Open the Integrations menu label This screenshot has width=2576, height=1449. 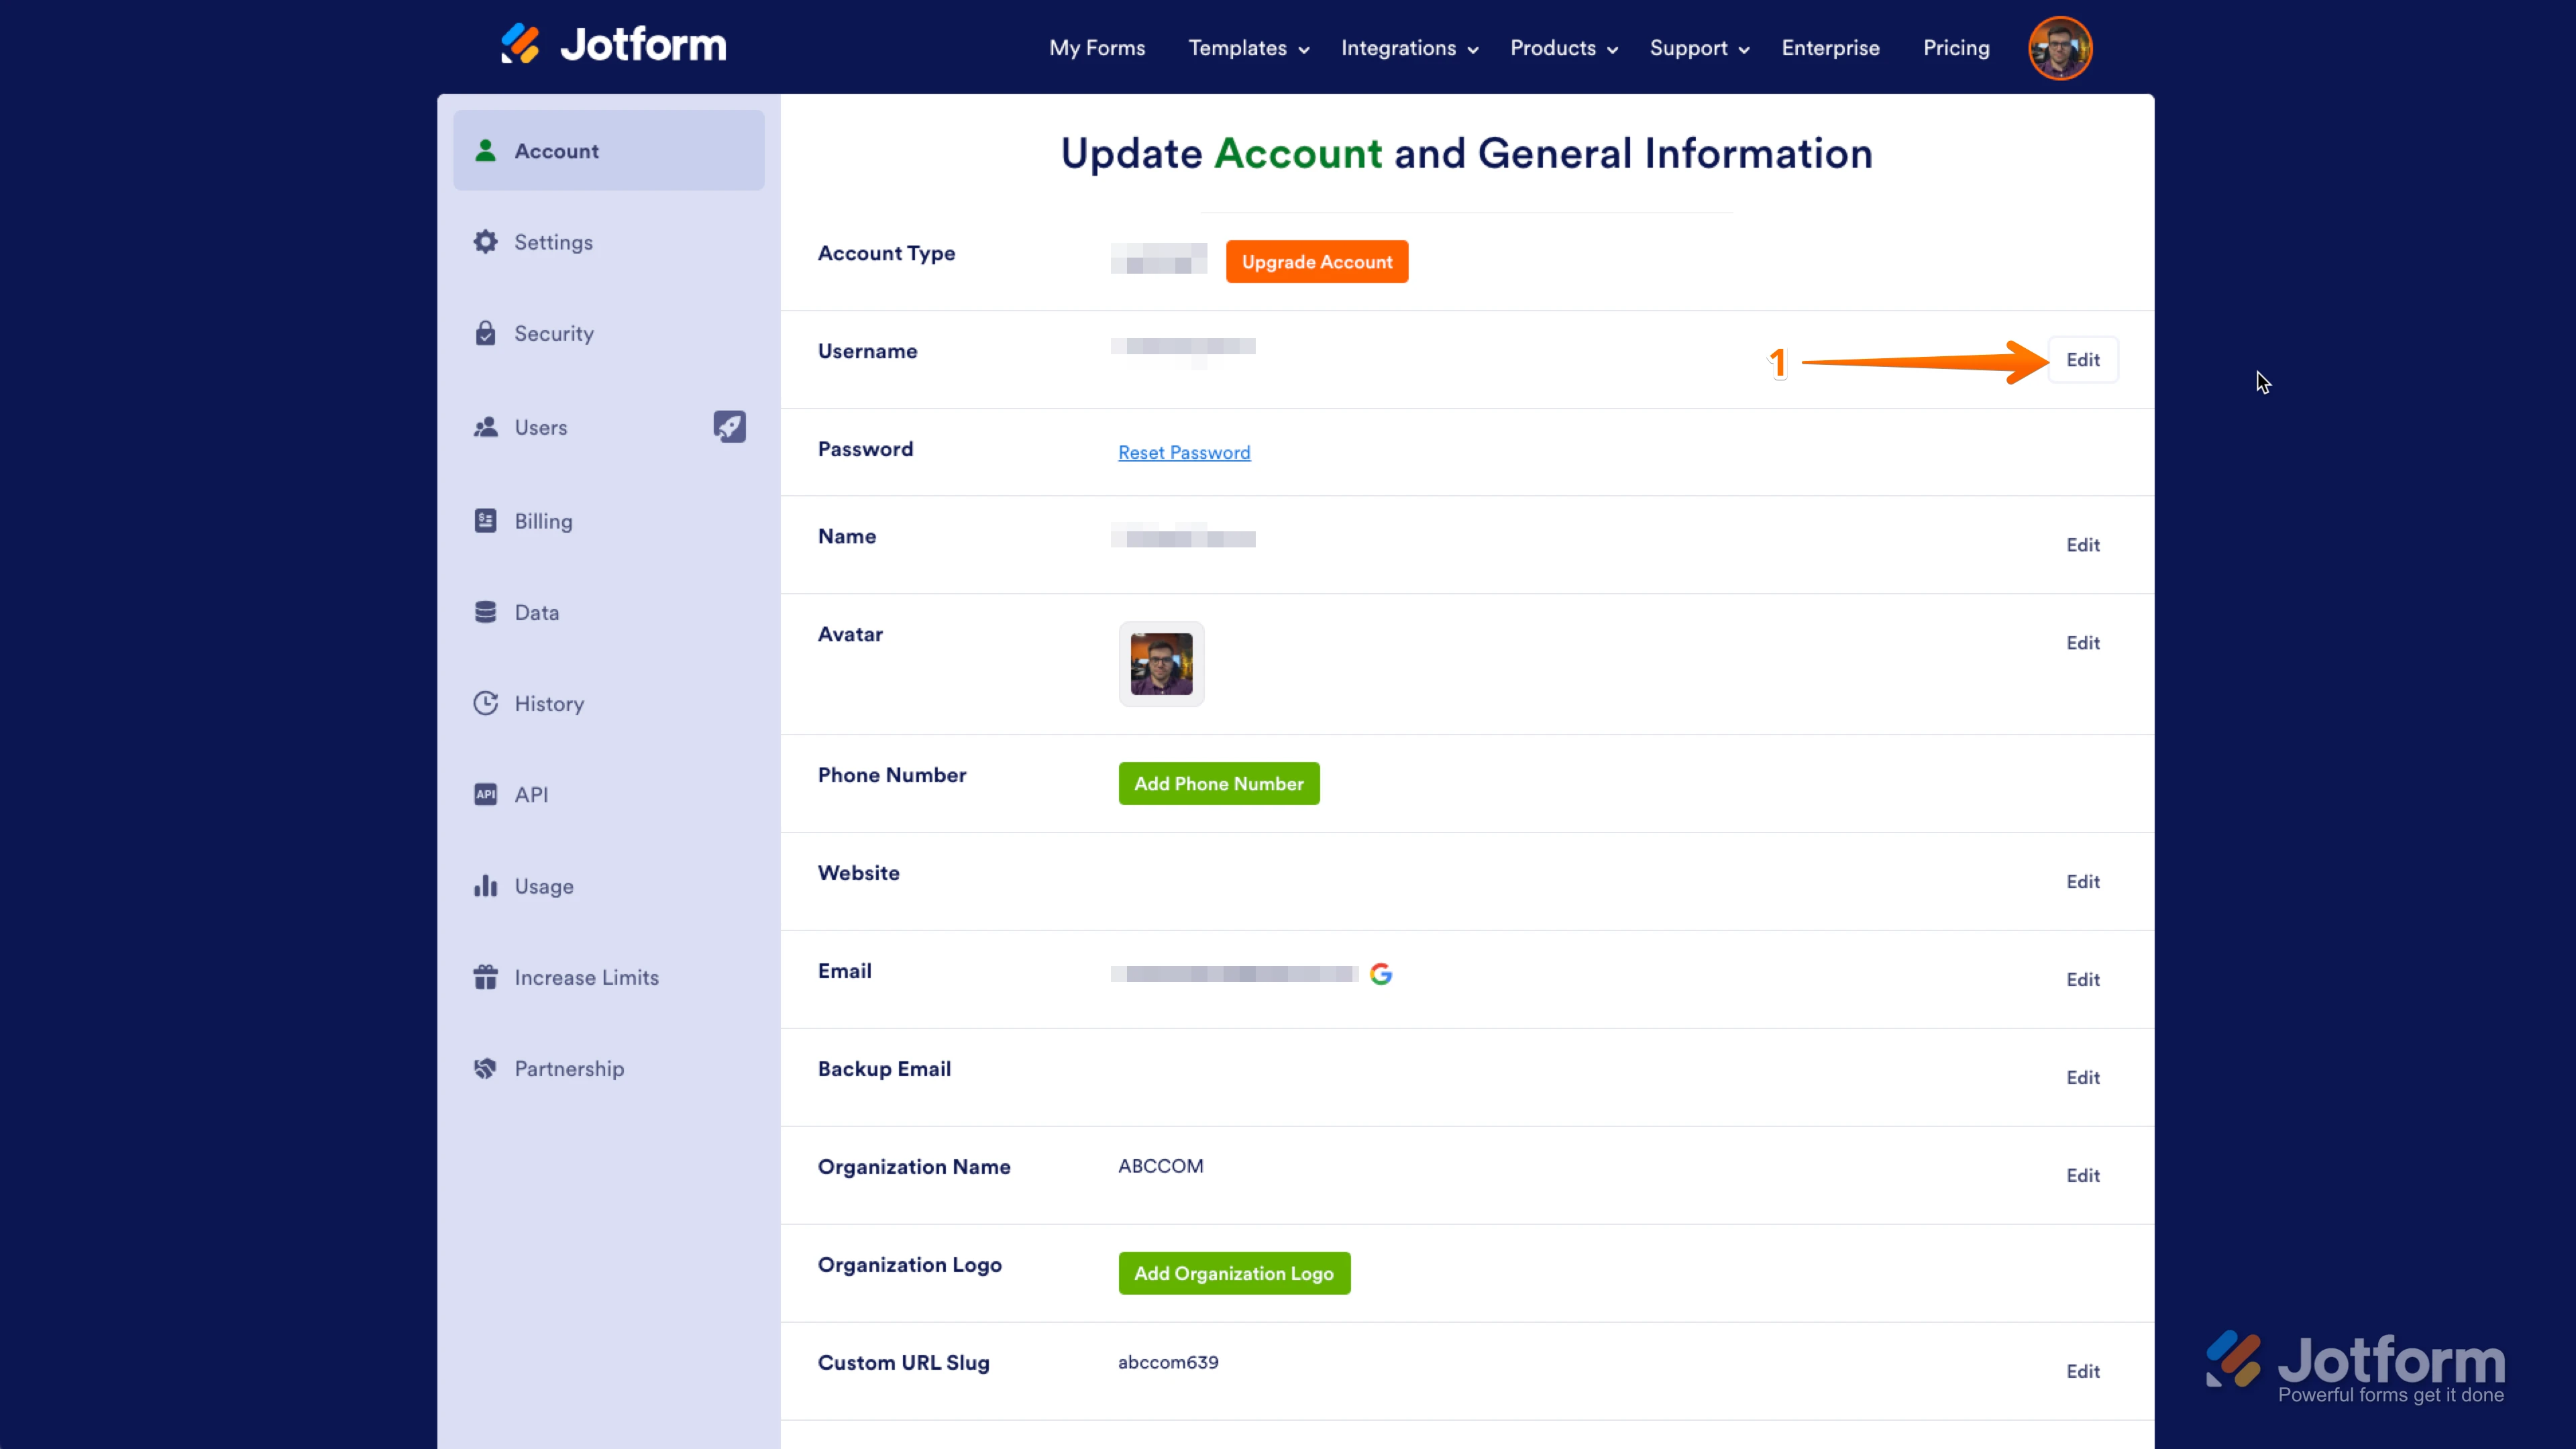tap(1398, 48)
